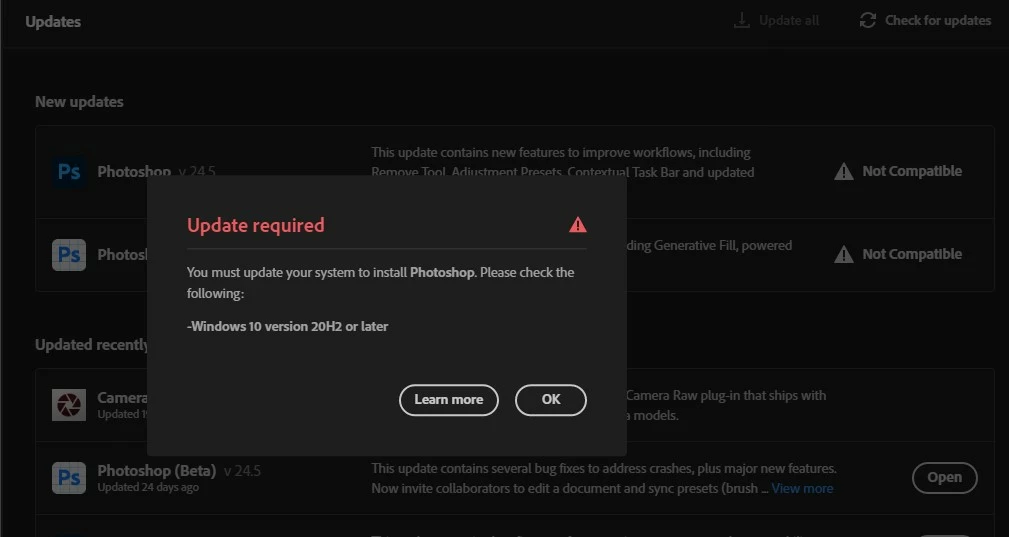Click Not Compatible text in the Photoshop v24.5 row
The height and width of the screenshot is (537, 1009).
[912, 171]
